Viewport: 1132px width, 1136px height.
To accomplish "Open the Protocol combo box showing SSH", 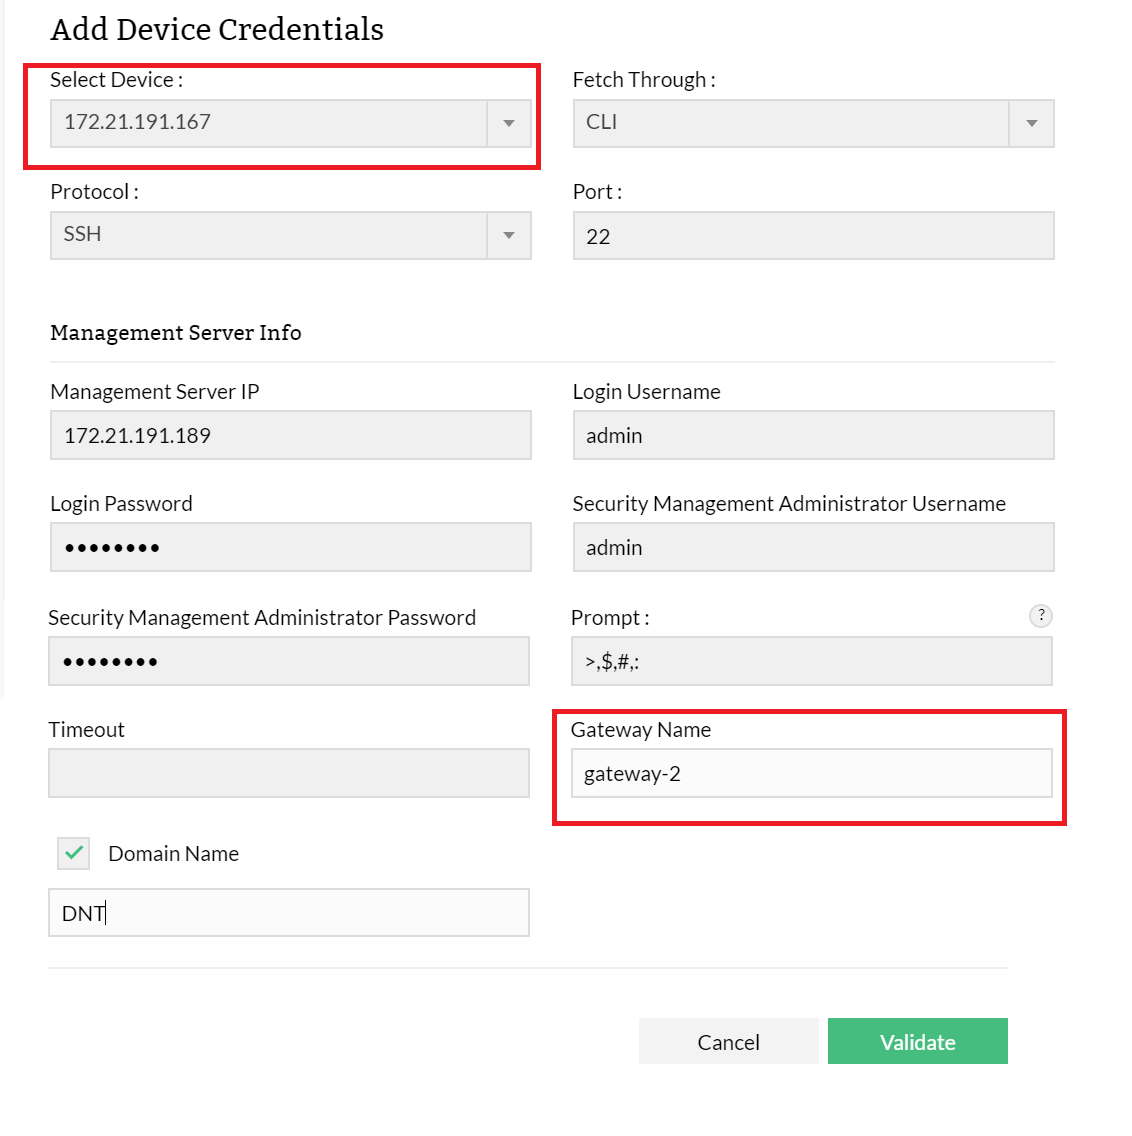I will pyautogui.click(x=268, y=235).
